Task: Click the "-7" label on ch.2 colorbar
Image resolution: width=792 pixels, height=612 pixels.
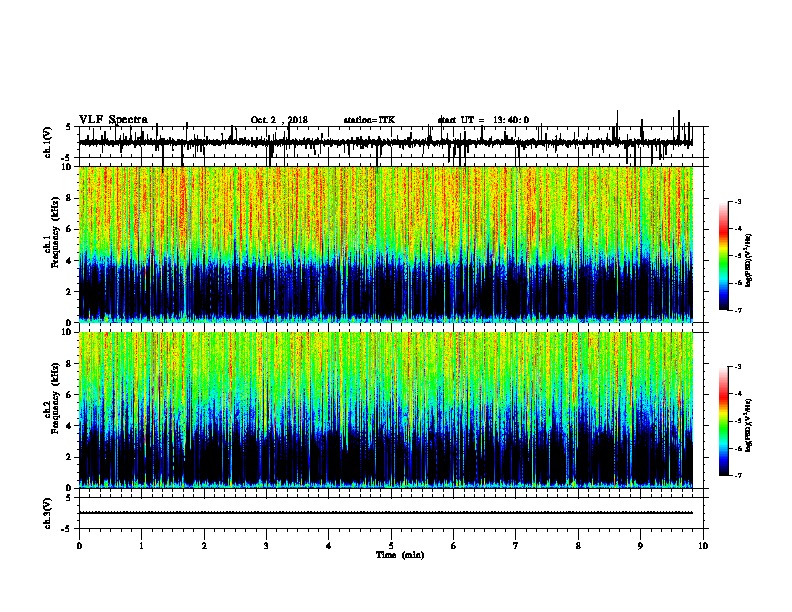Action: [x=738, y=476]
